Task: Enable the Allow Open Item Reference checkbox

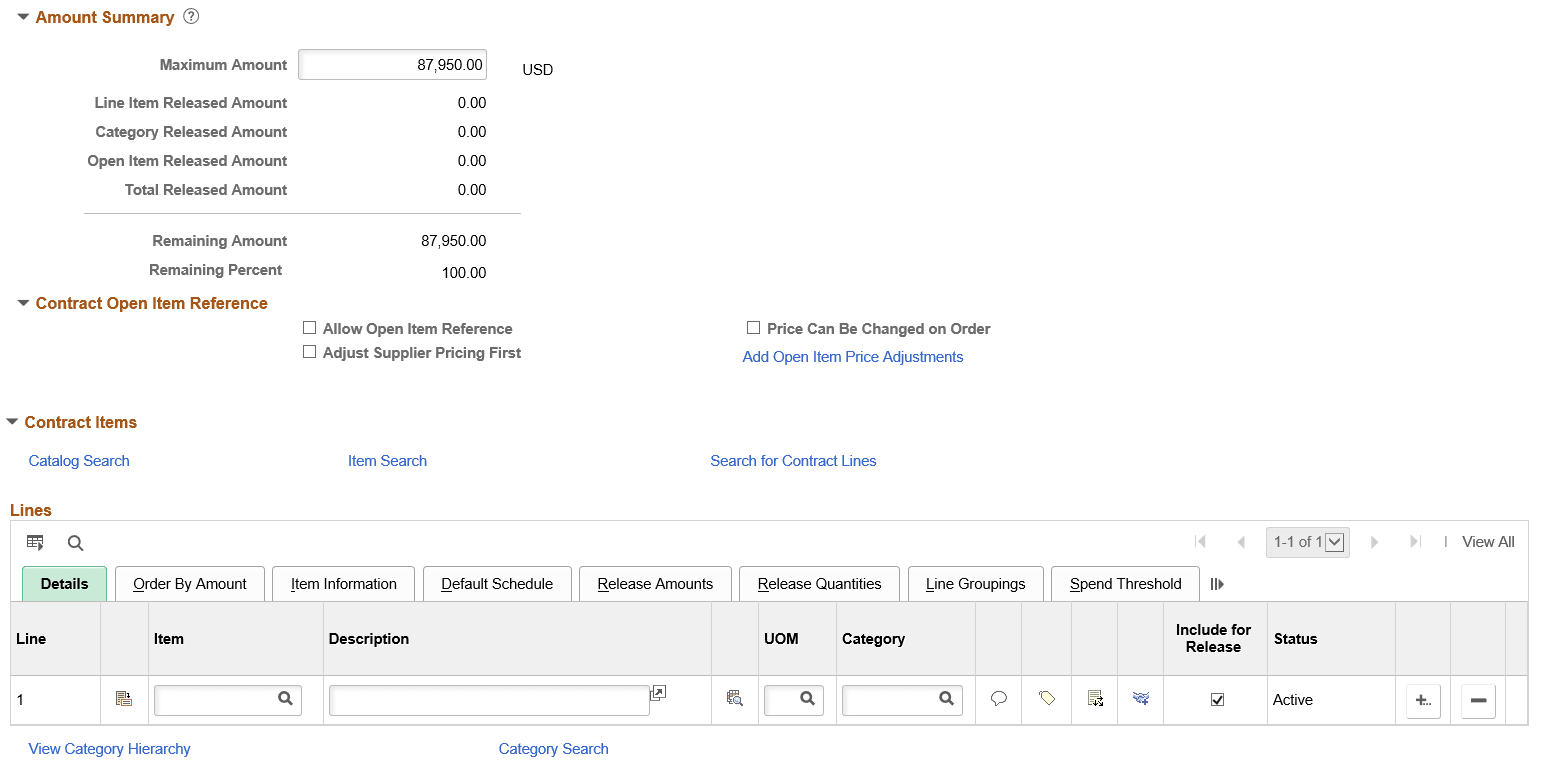Action: pyautogui.click(x=310, y=328)
